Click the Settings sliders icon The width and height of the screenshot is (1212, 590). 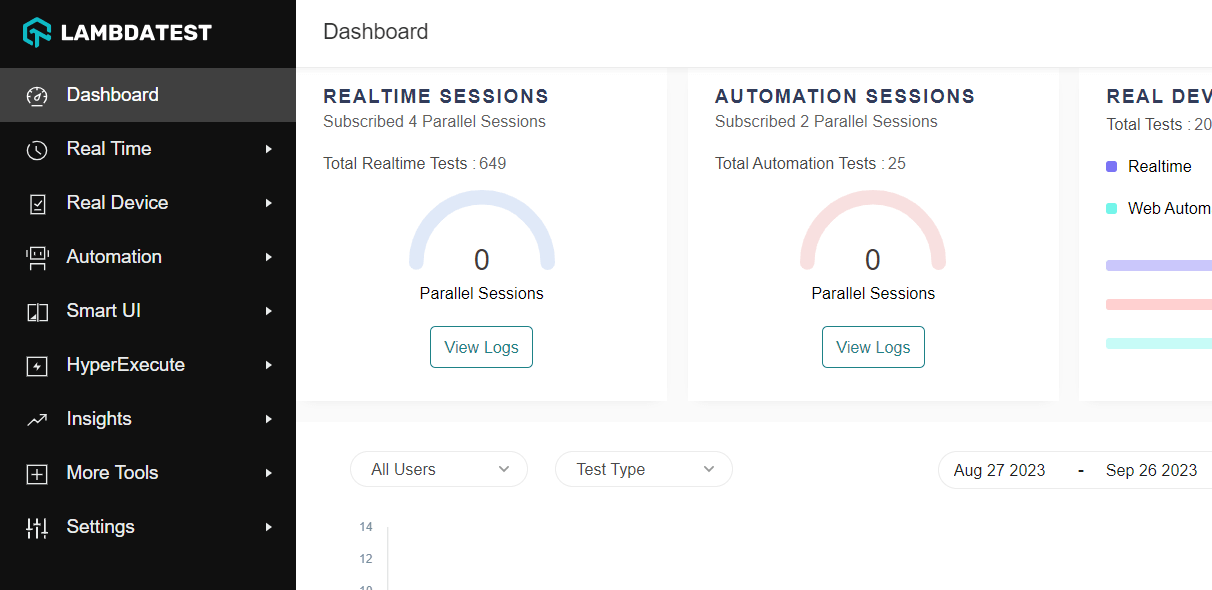tap(37, 528)
